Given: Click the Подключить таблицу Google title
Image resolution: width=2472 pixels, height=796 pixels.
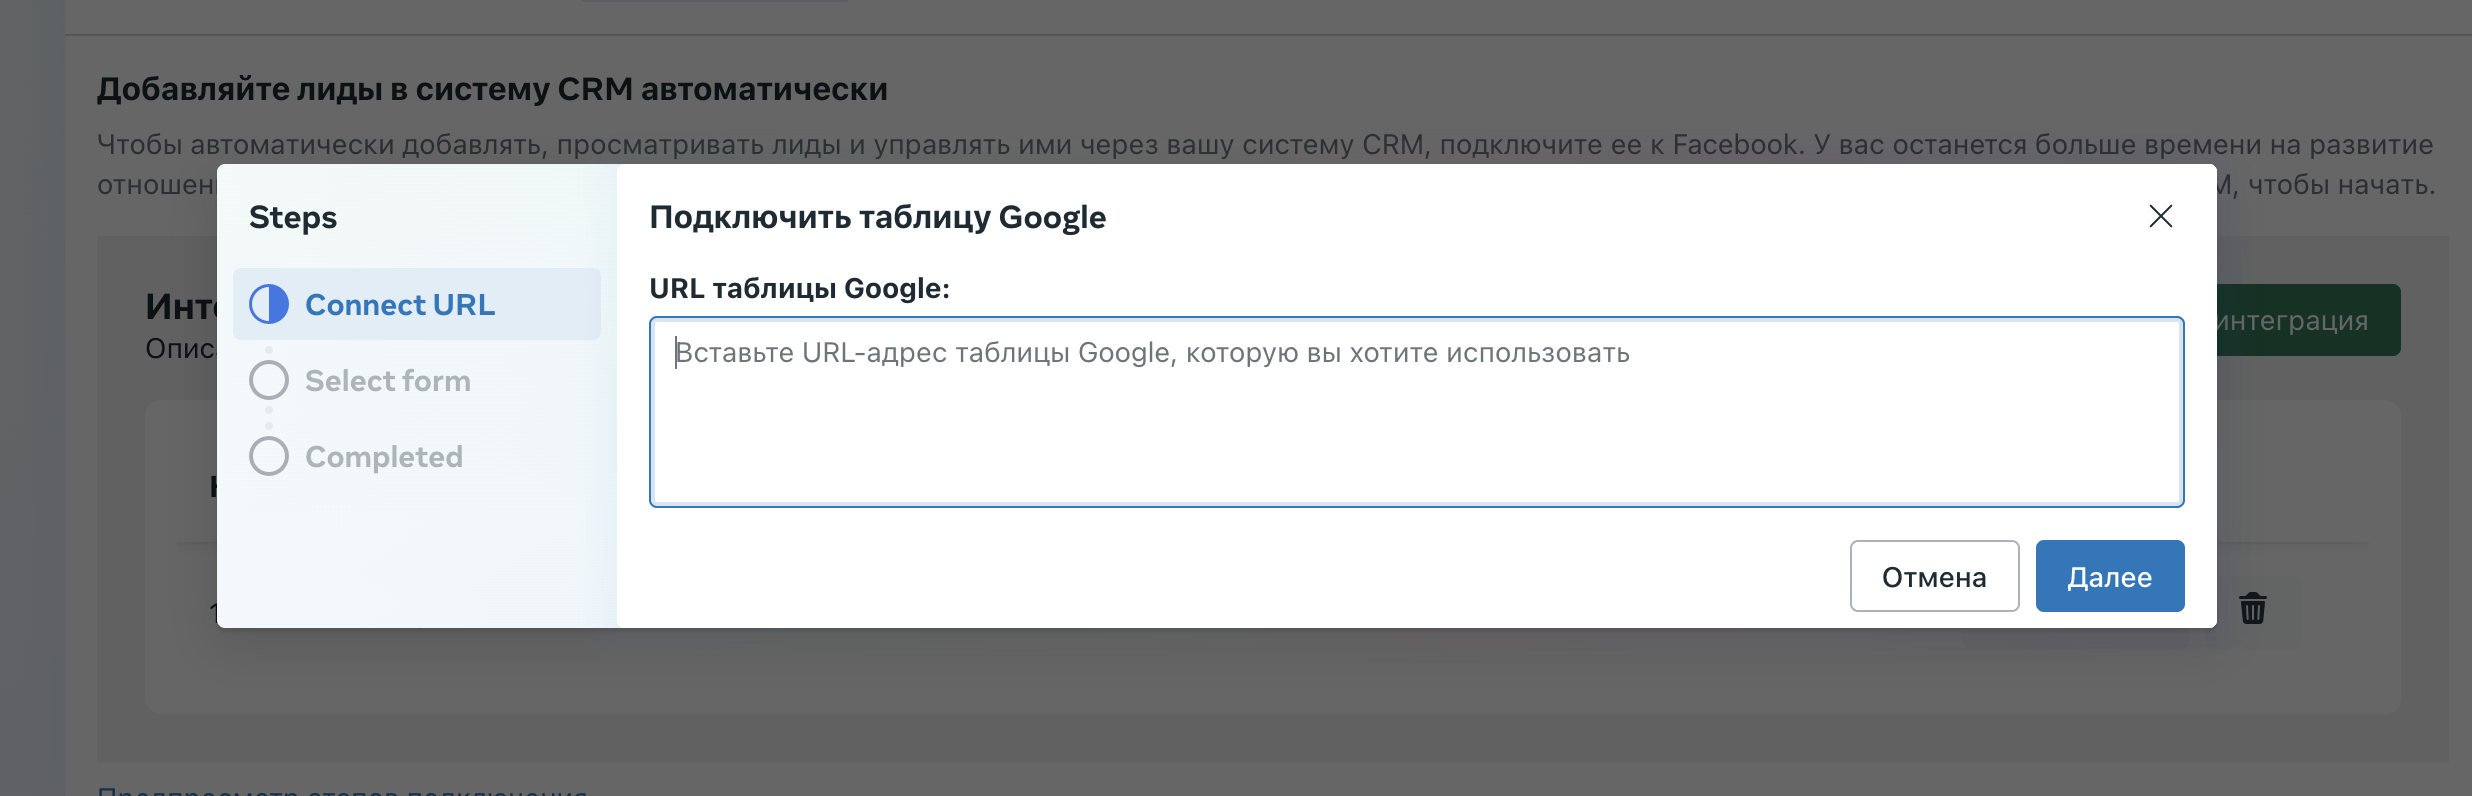Looking at the screenshot, I should [x=877, y=217].
